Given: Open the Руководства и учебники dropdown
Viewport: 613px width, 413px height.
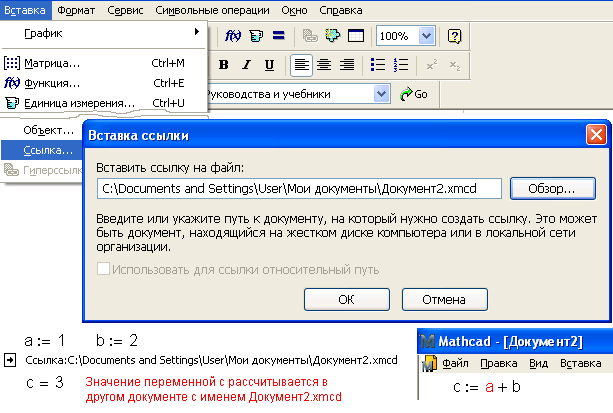Looking at the screenshot, I should coord(381,94).
